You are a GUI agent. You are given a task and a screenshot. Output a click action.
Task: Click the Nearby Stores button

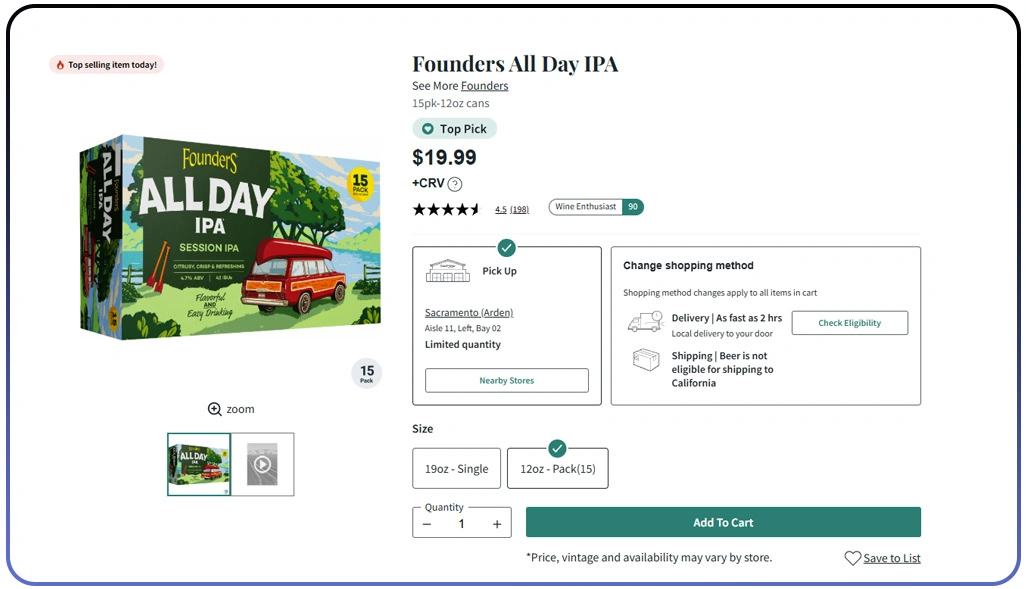point(506,381)
